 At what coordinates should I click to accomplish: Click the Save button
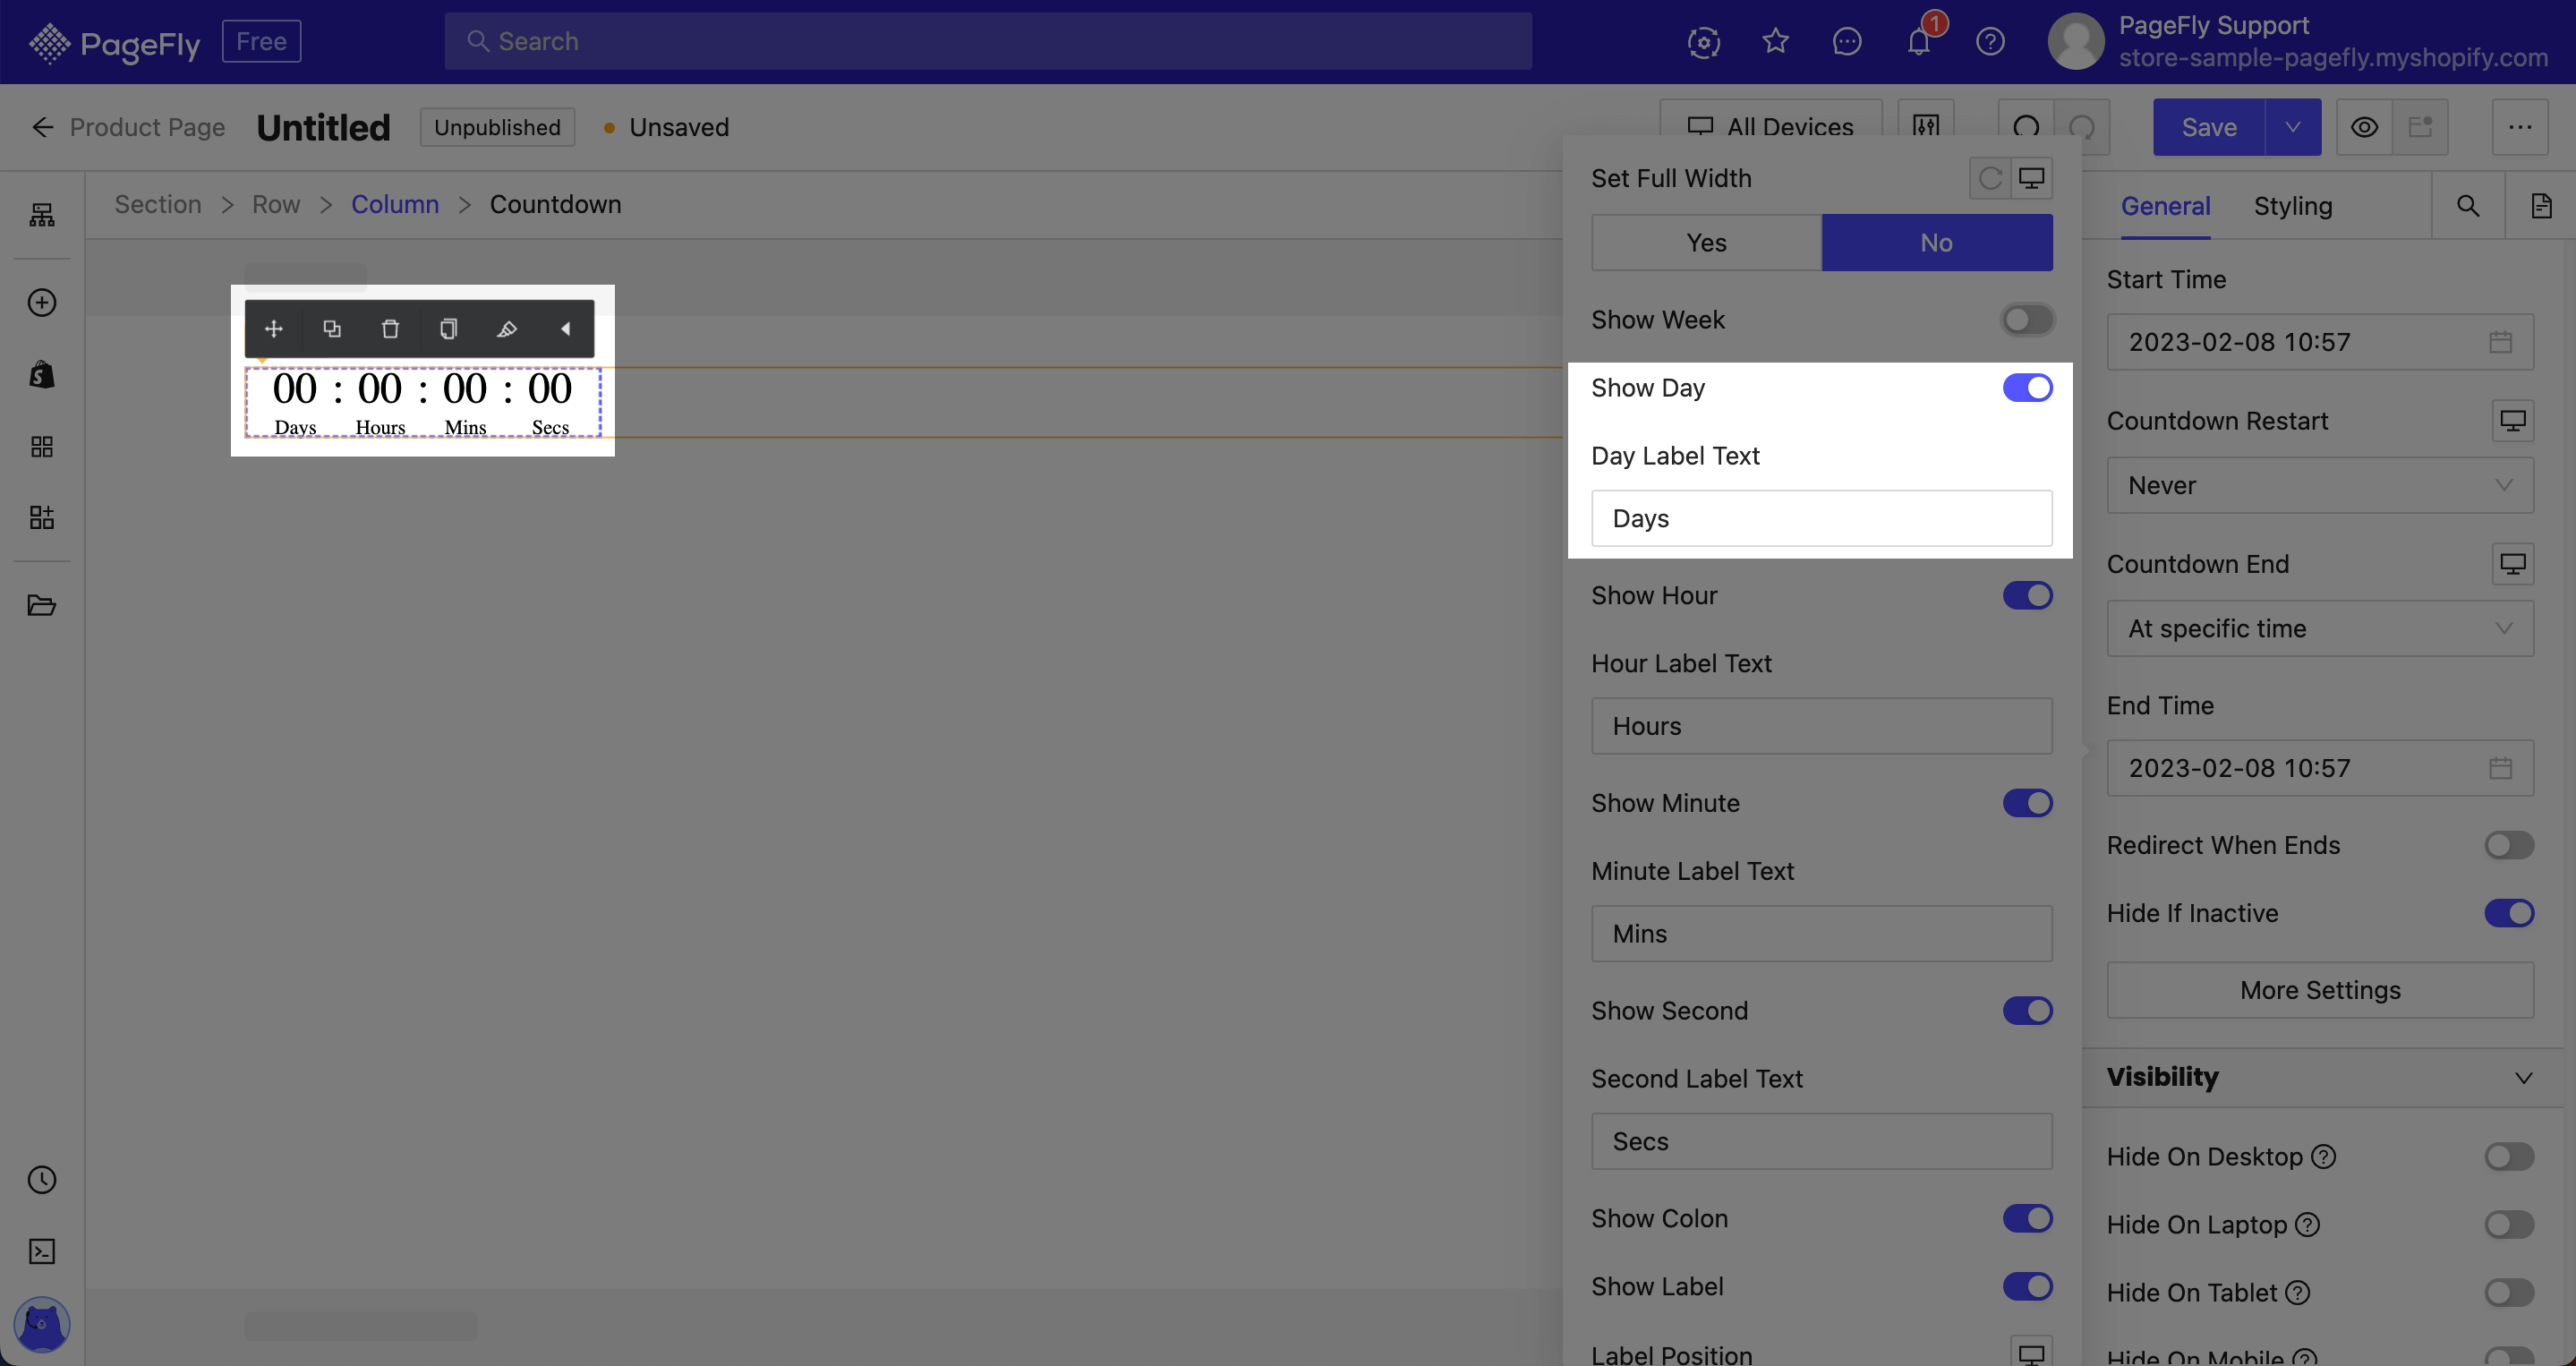[2209, 127]
